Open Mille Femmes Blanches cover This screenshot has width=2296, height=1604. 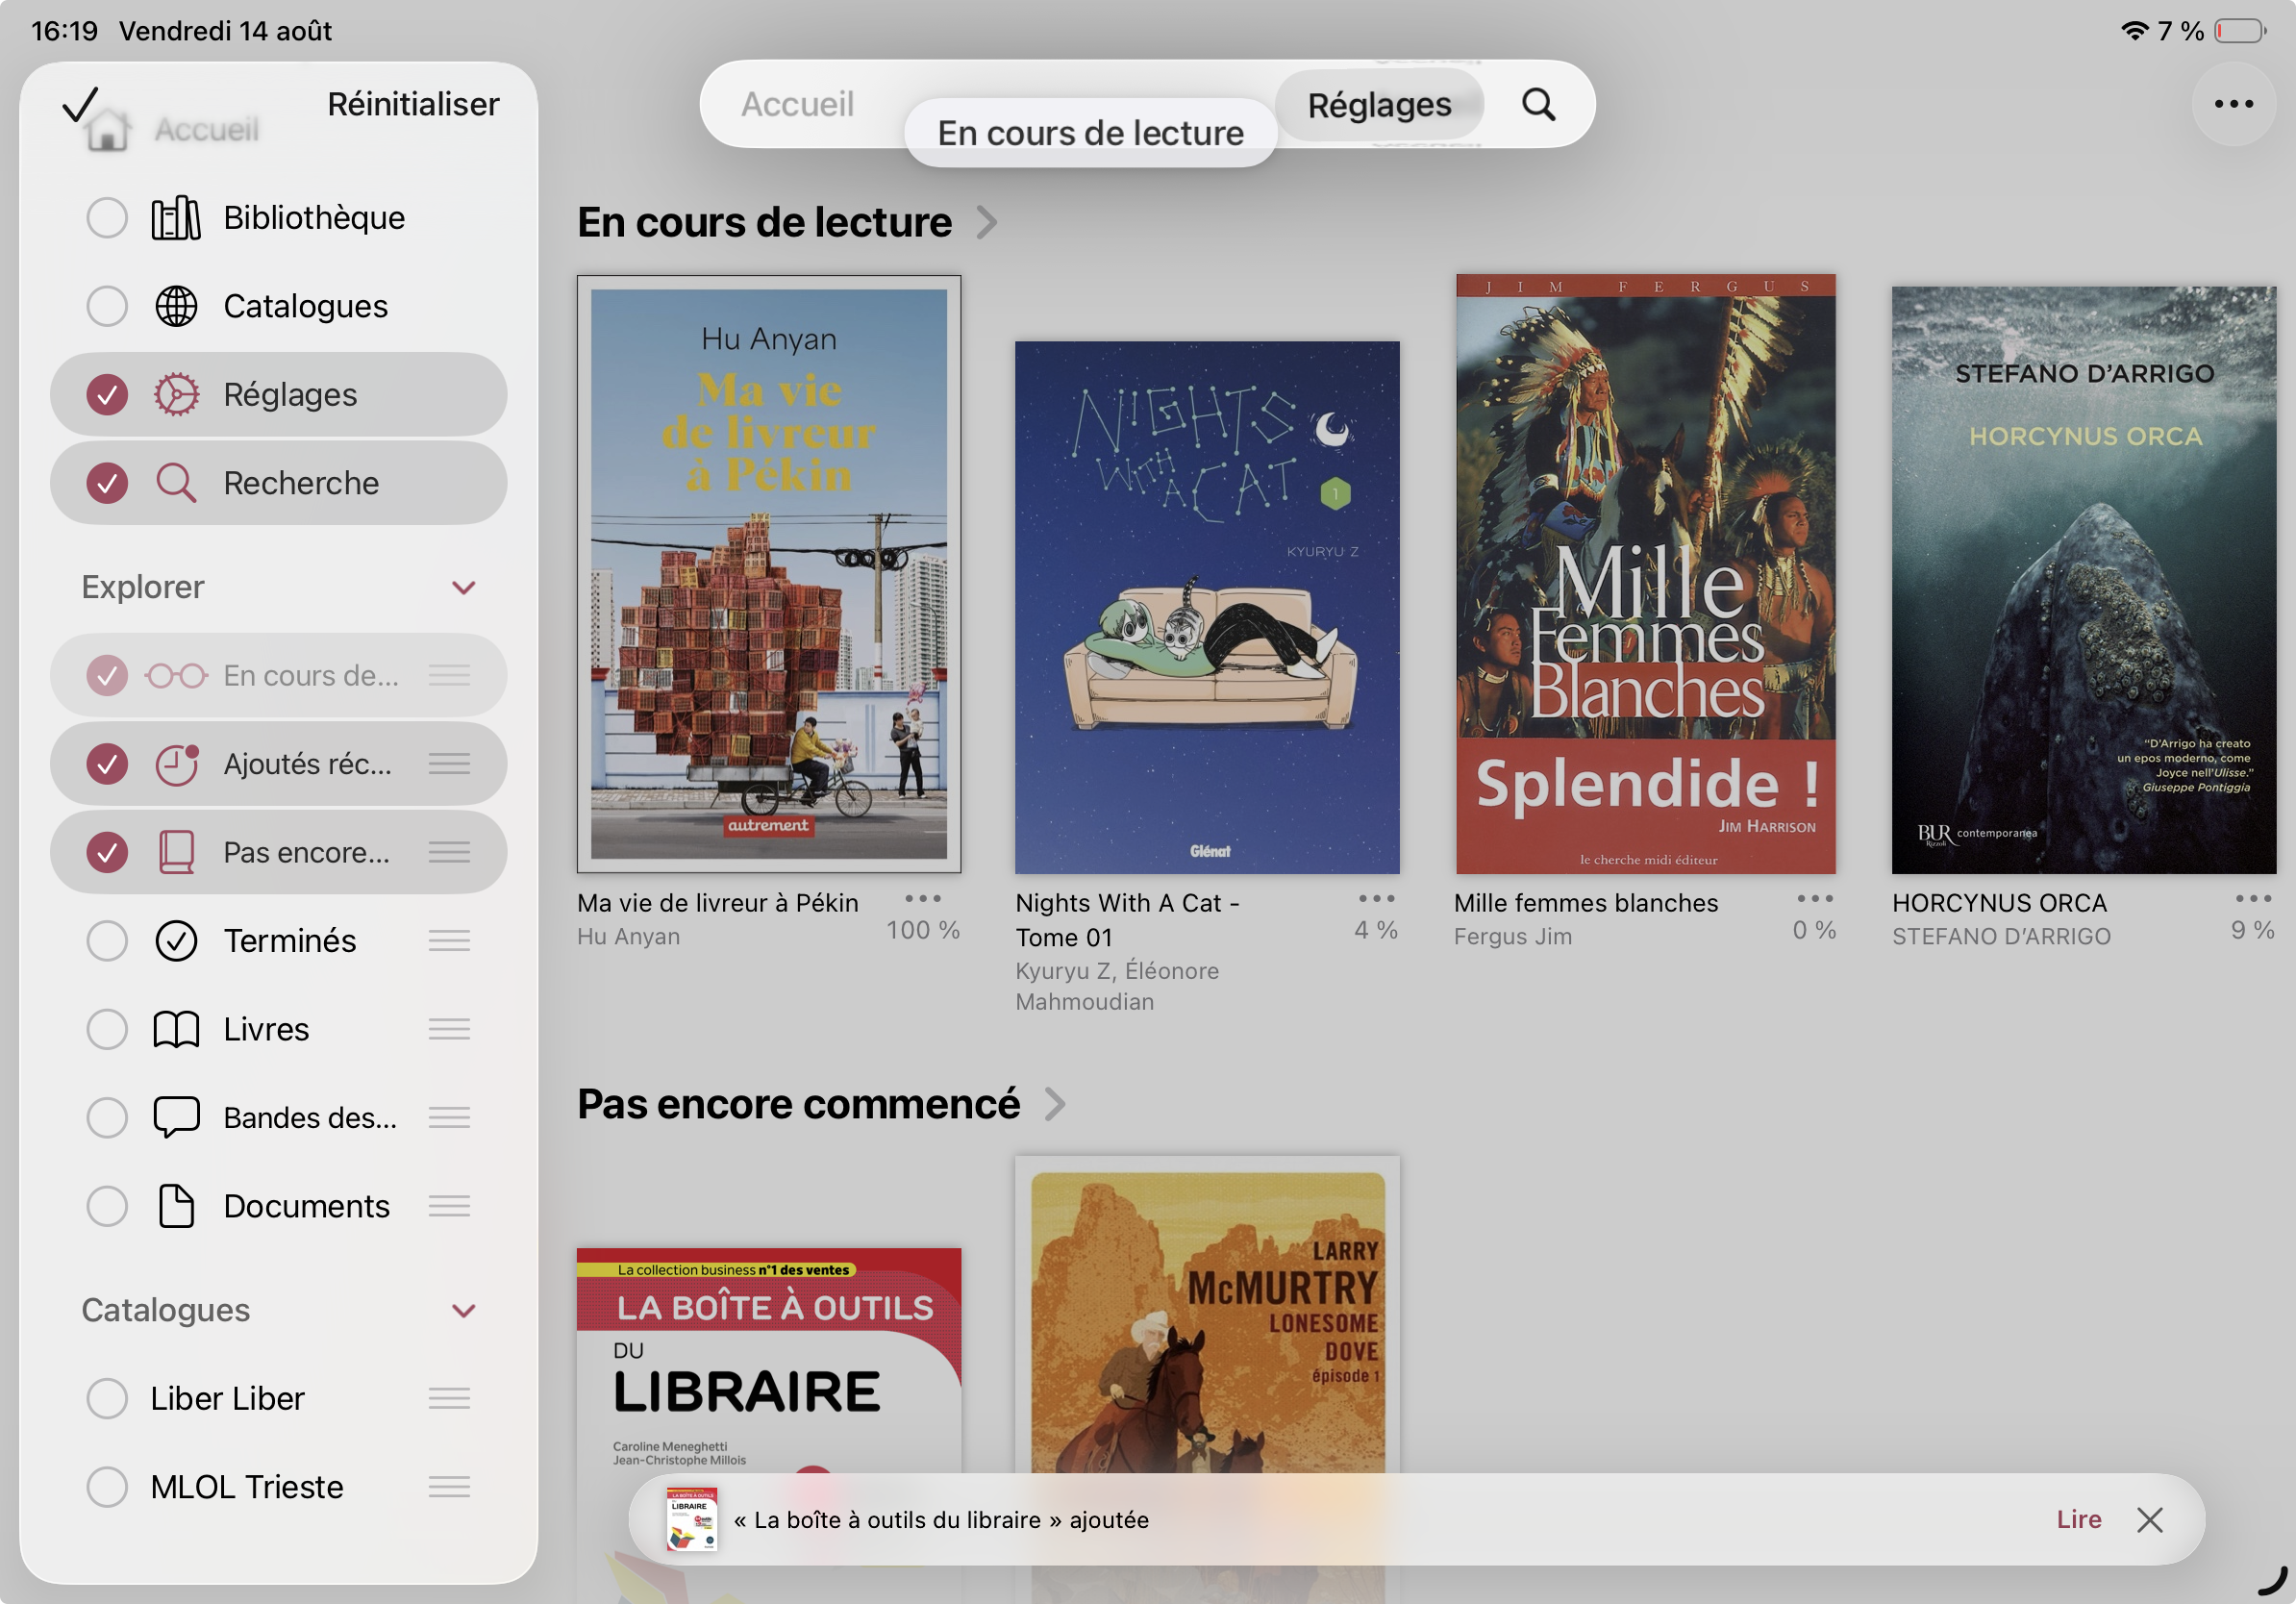click(1646, 574)
